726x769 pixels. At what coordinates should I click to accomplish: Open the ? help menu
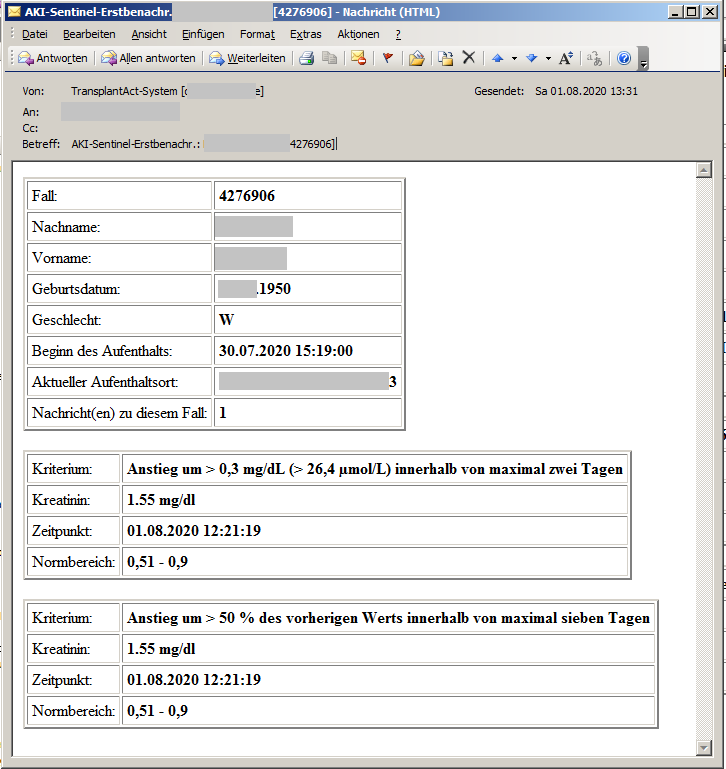[398, 34]
